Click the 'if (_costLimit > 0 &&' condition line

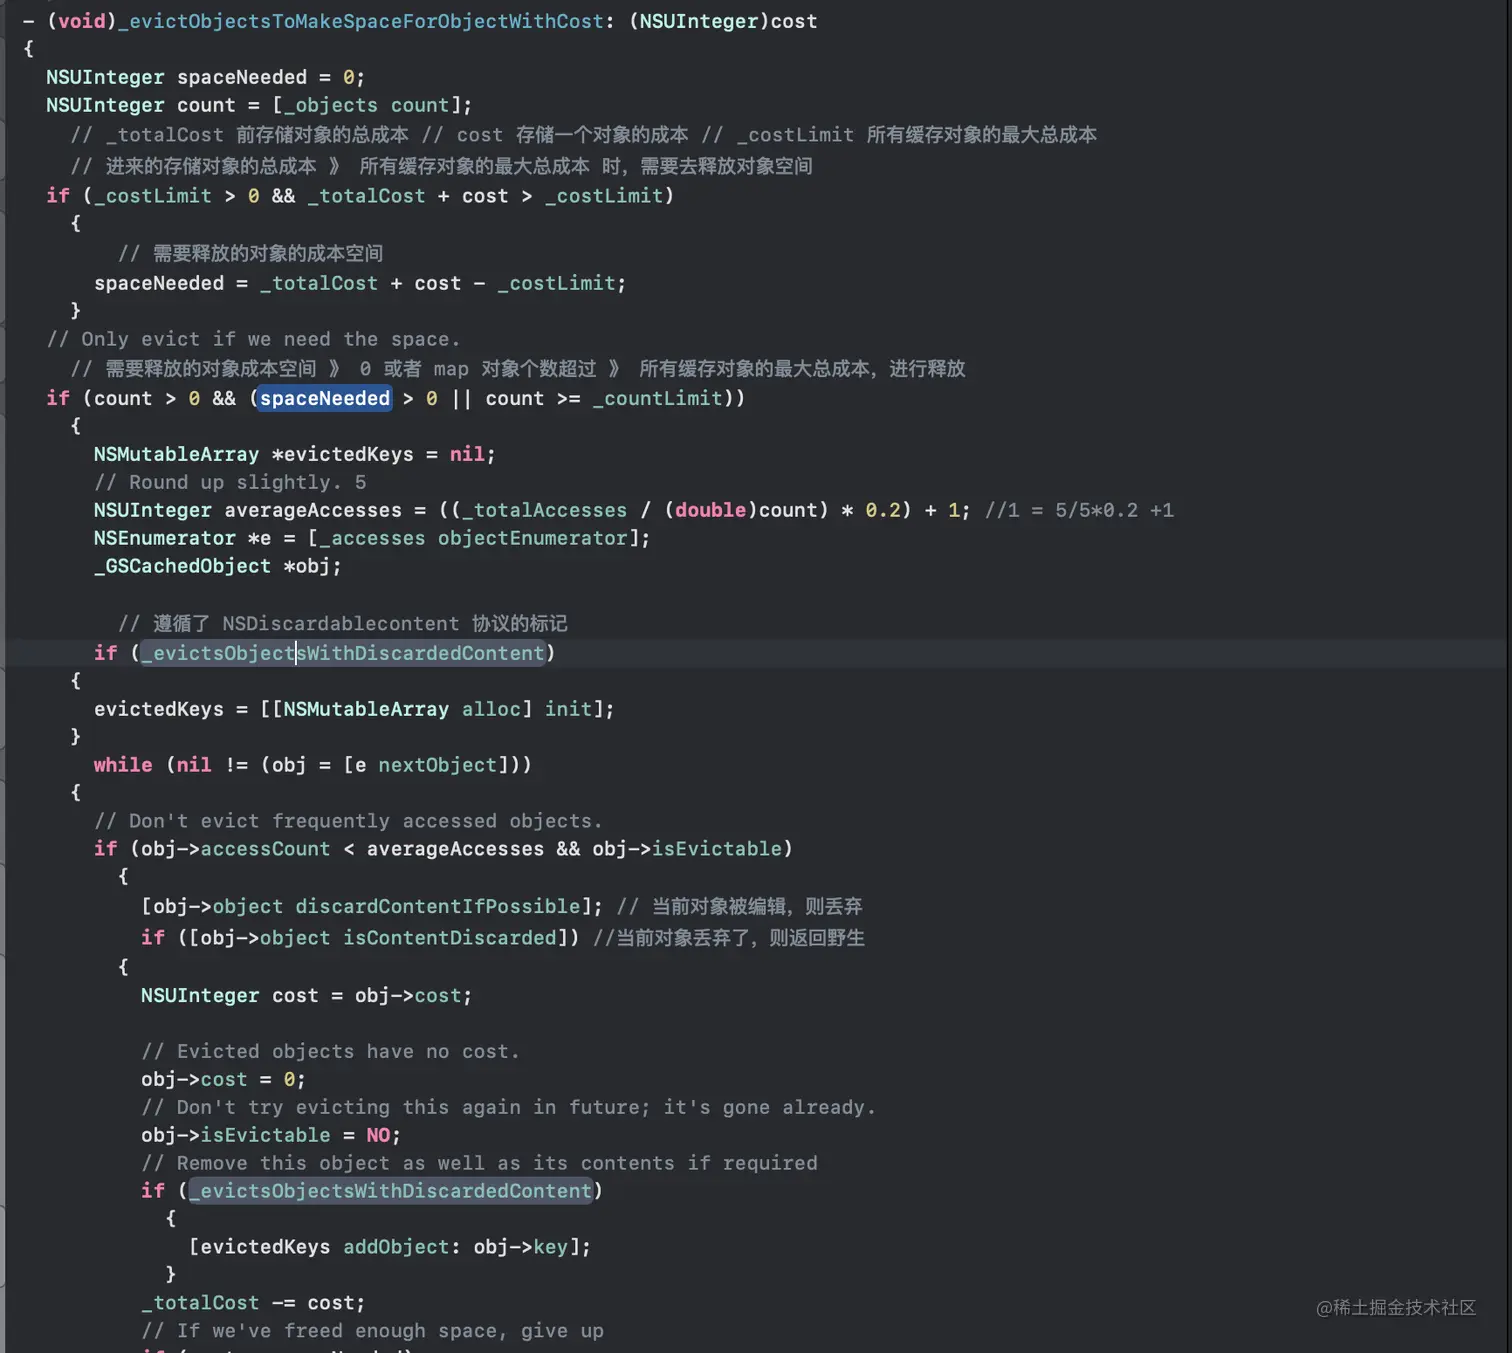pos(360,196)
